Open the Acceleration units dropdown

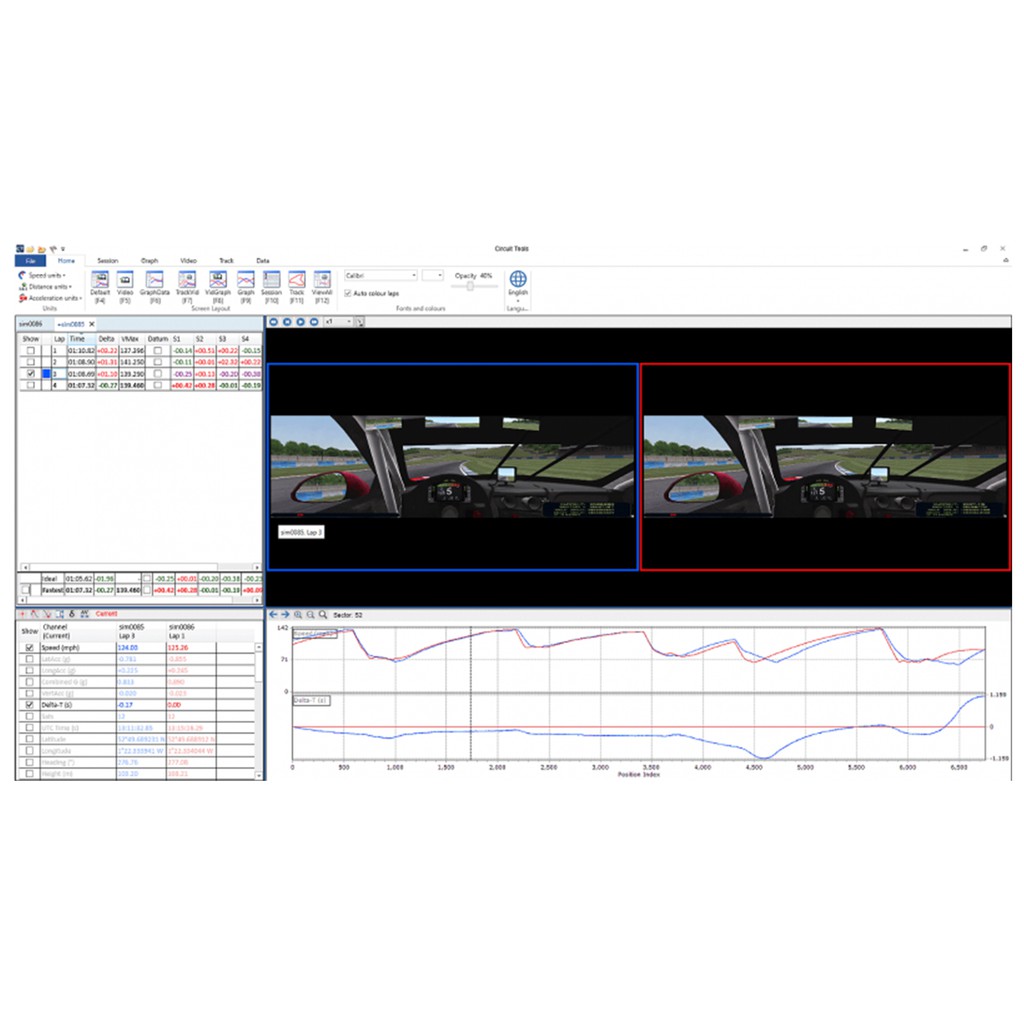pyautogui.click(x=50, y=298)
